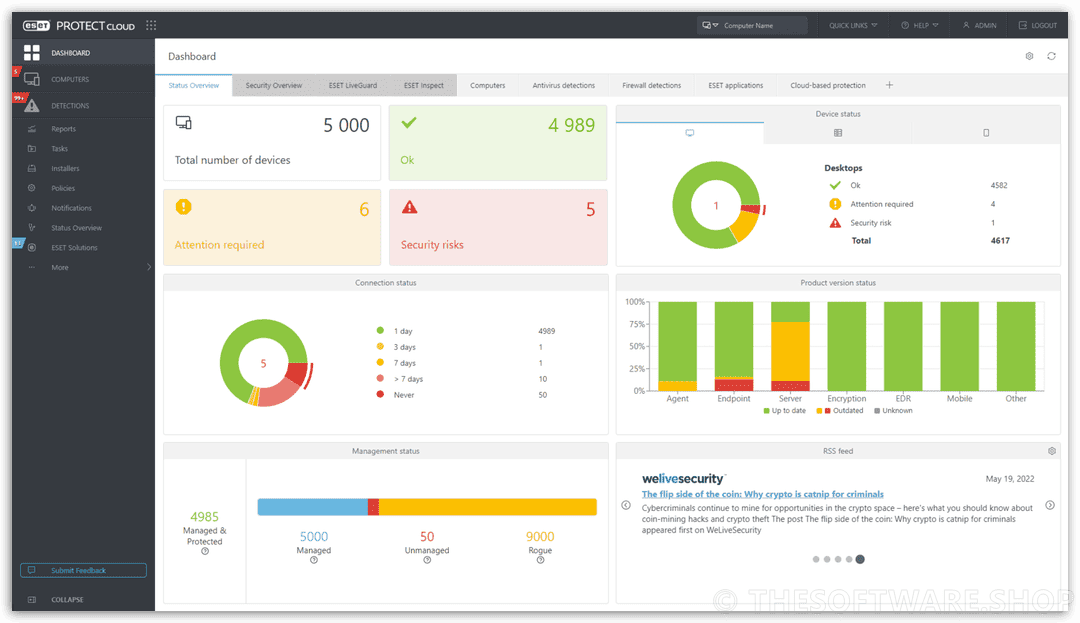Switch to the Firewall detections tab

[652, 85]
